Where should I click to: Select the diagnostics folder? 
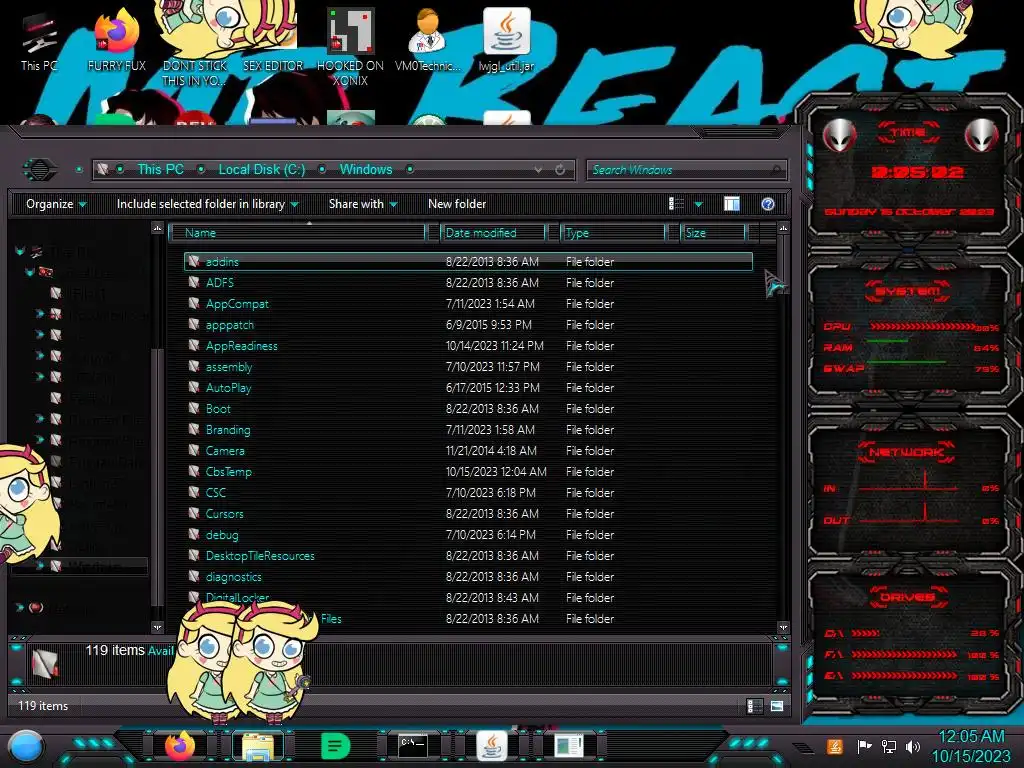tap(468, 577)
